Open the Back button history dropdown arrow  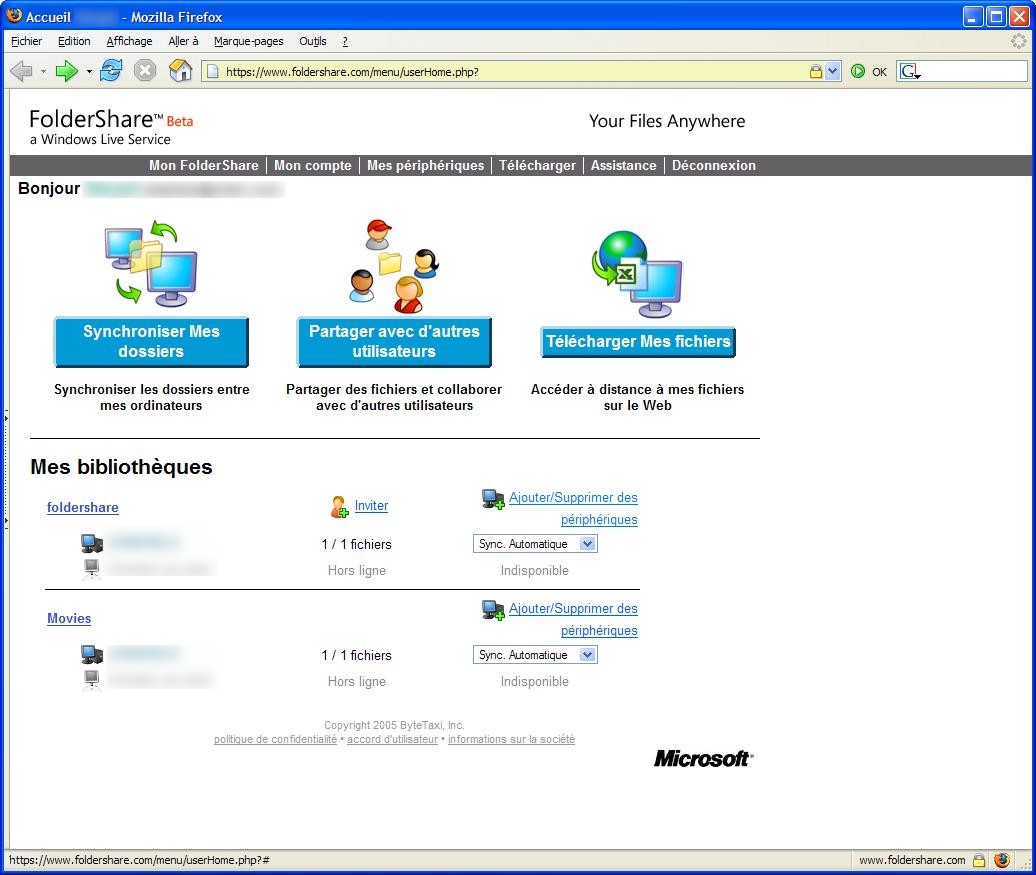click(x=44, y=71)
